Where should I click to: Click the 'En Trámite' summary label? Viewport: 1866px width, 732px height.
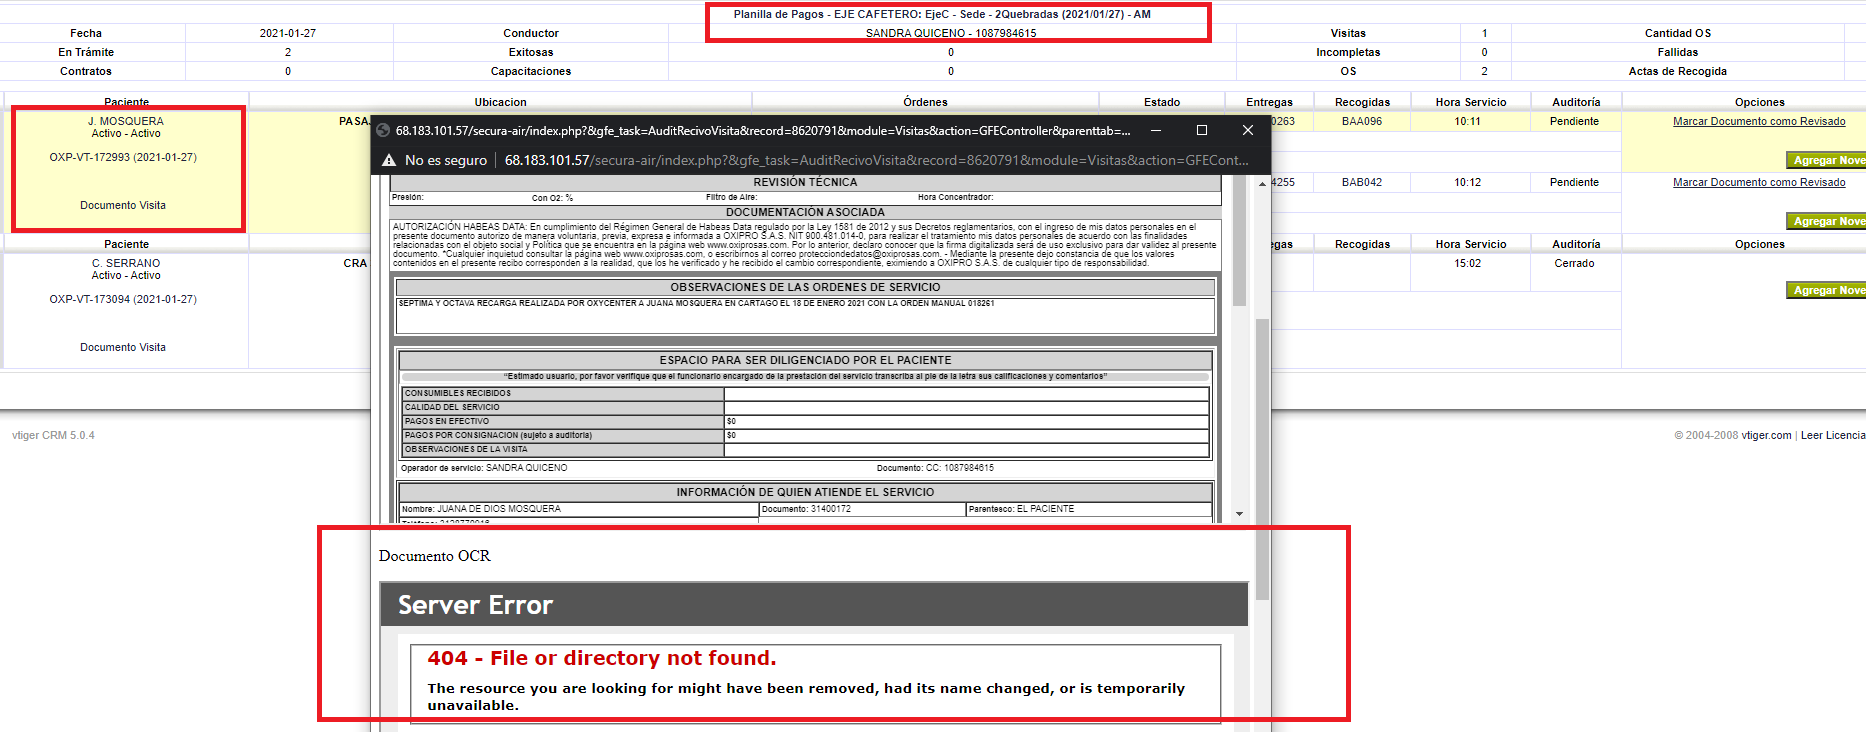86,52
